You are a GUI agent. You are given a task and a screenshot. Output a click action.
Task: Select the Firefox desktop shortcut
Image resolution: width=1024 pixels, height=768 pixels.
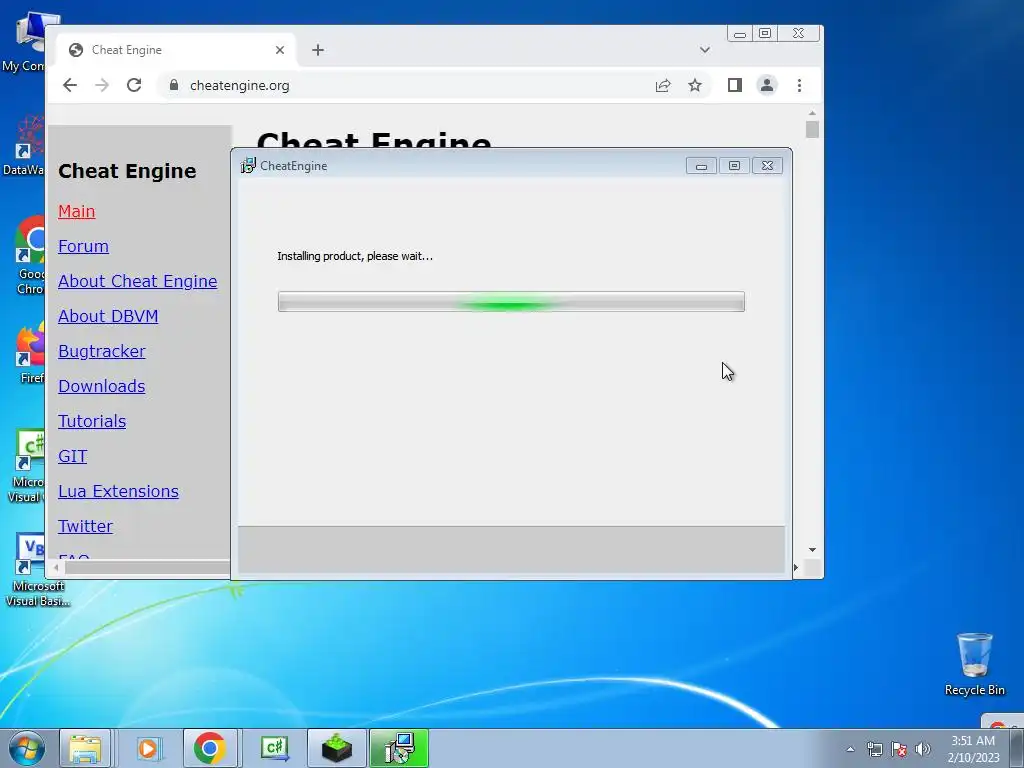(30, 353)
